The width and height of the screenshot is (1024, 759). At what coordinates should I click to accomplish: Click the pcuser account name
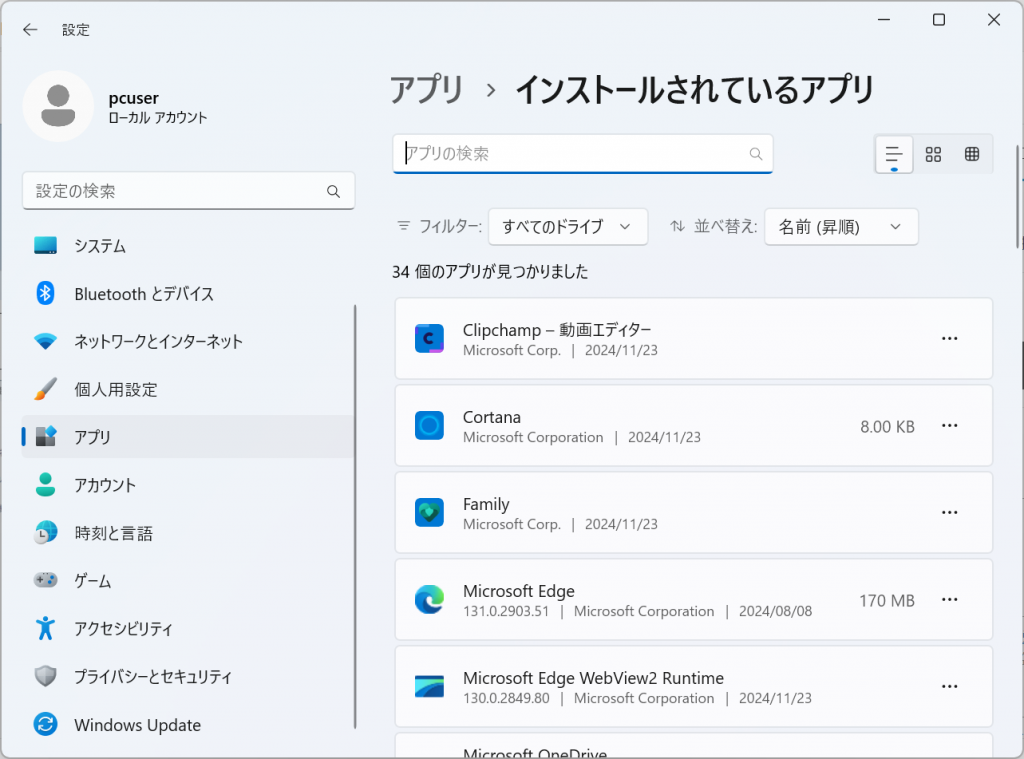tap(133, 98)
